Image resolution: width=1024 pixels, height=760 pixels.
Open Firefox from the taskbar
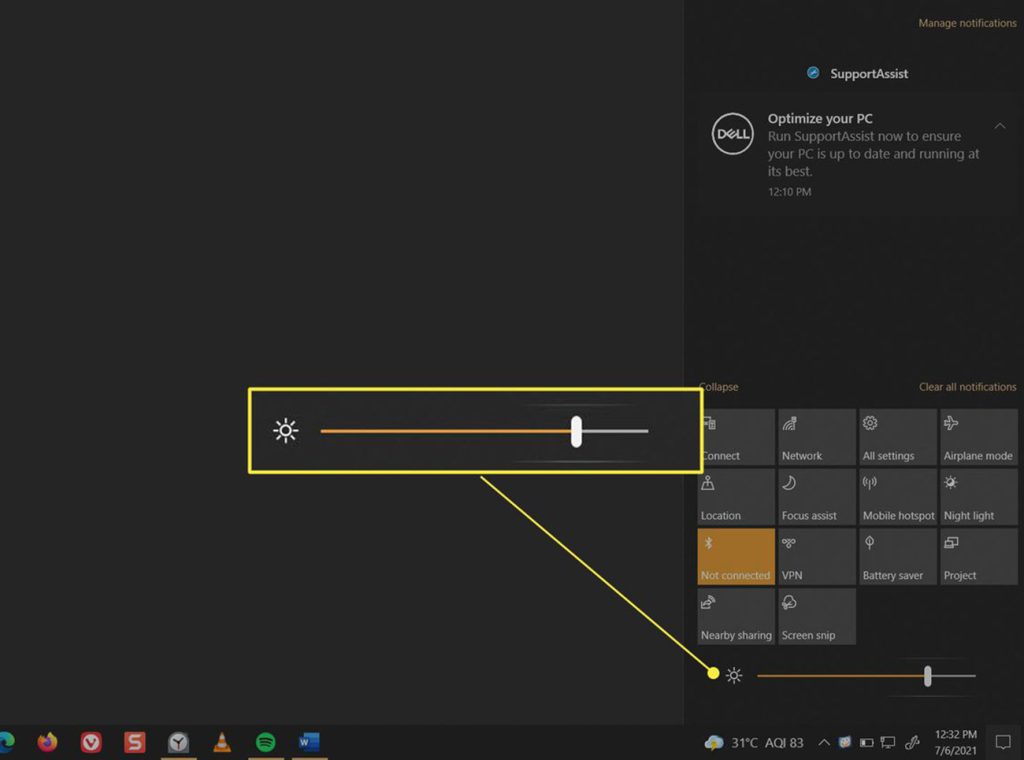(x=47, y=742)
